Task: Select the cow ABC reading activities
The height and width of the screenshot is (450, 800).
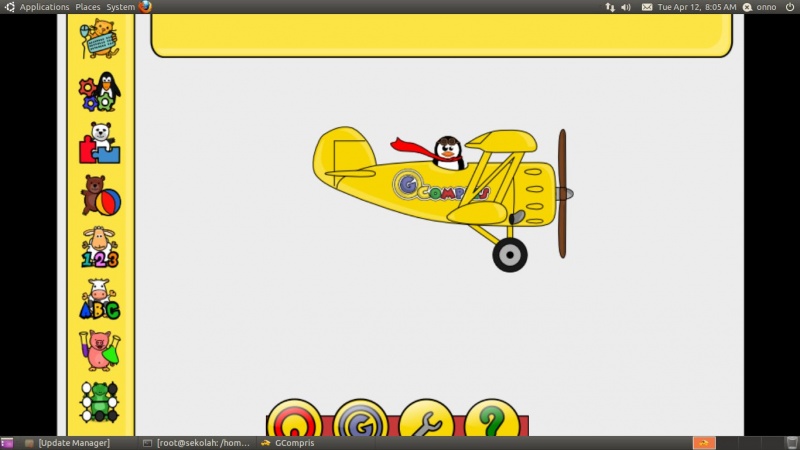Action: tap(99, 299)
